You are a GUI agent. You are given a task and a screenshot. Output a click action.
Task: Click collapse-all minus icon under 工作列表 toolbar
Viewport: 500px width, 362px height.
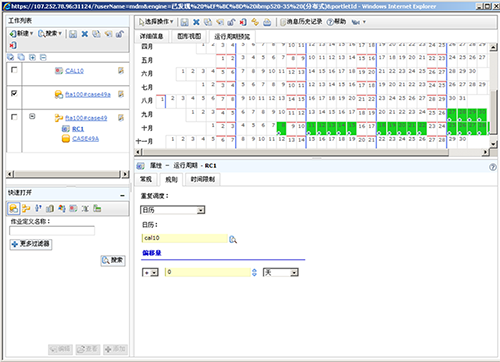click(43, 57)
